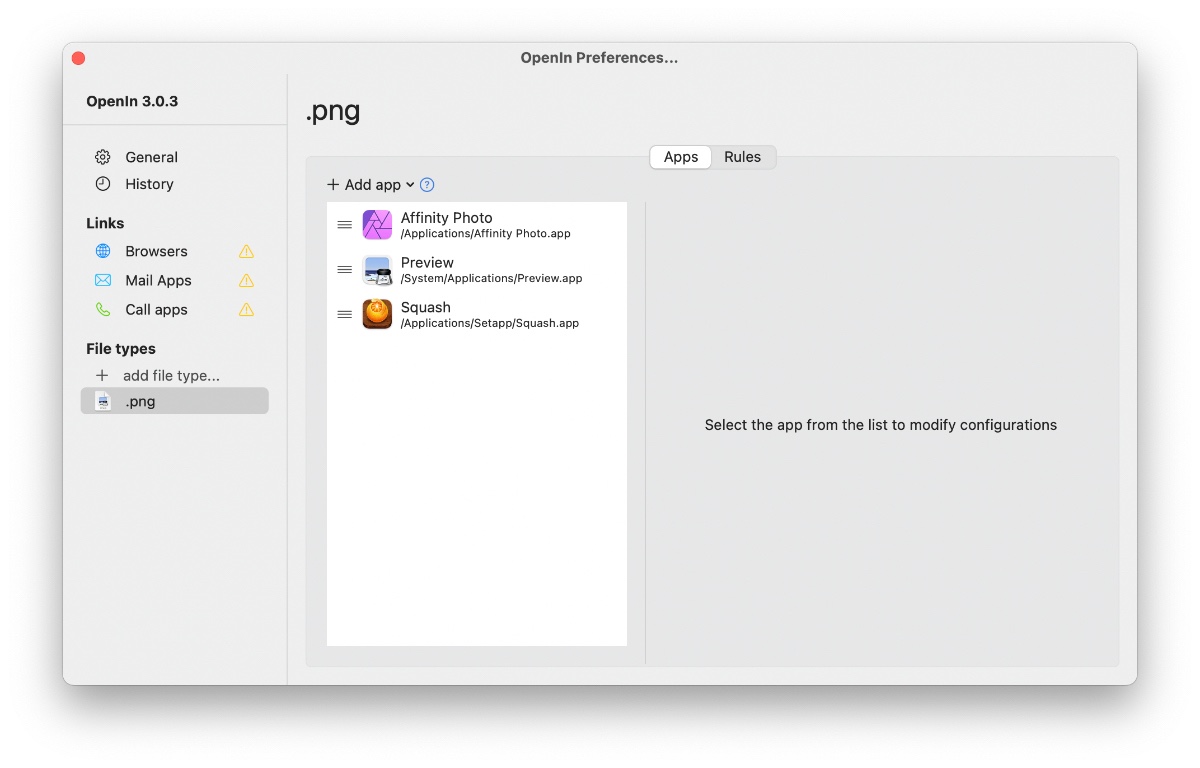Select Mail Apps in the sidebar
1200x768 pixels.
pyautogui.click(x=158, y=280)
